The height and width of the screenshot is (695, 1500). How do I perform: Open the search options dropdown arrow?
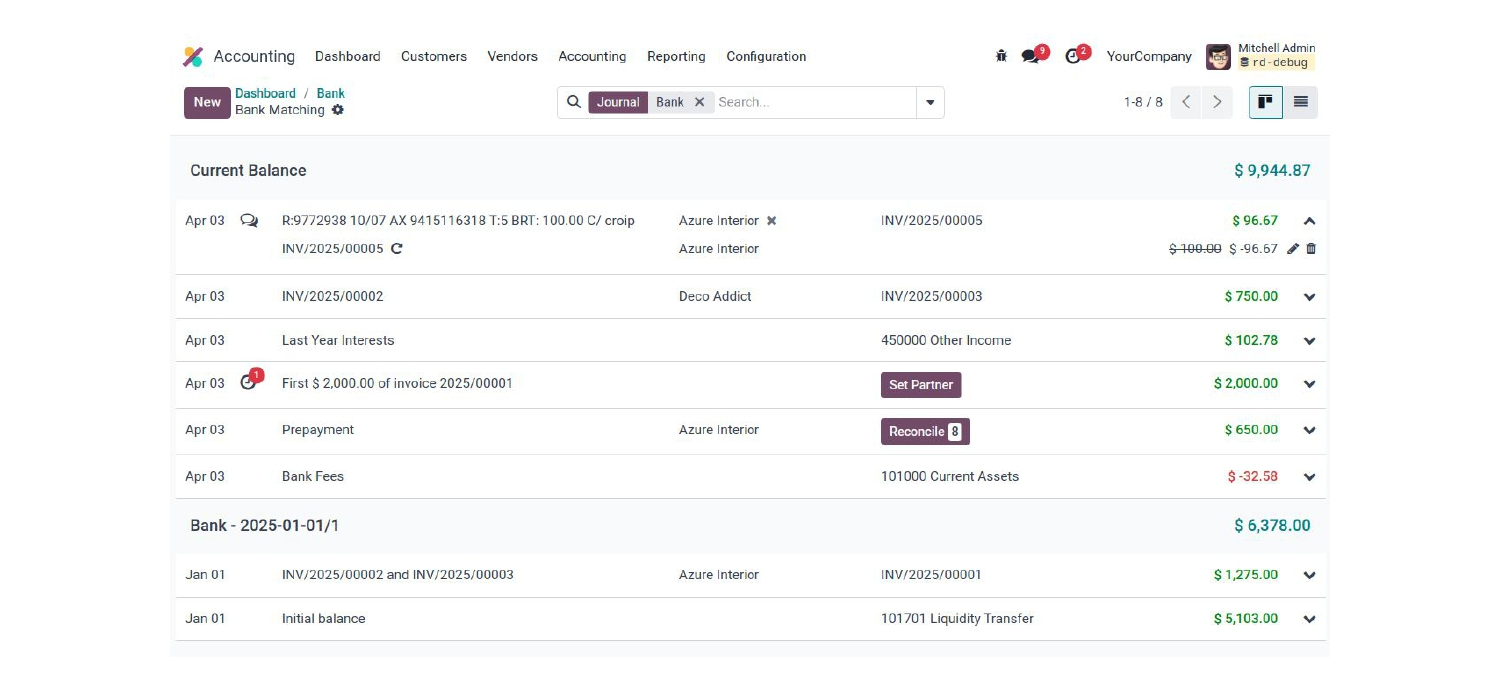pos(930,102)
